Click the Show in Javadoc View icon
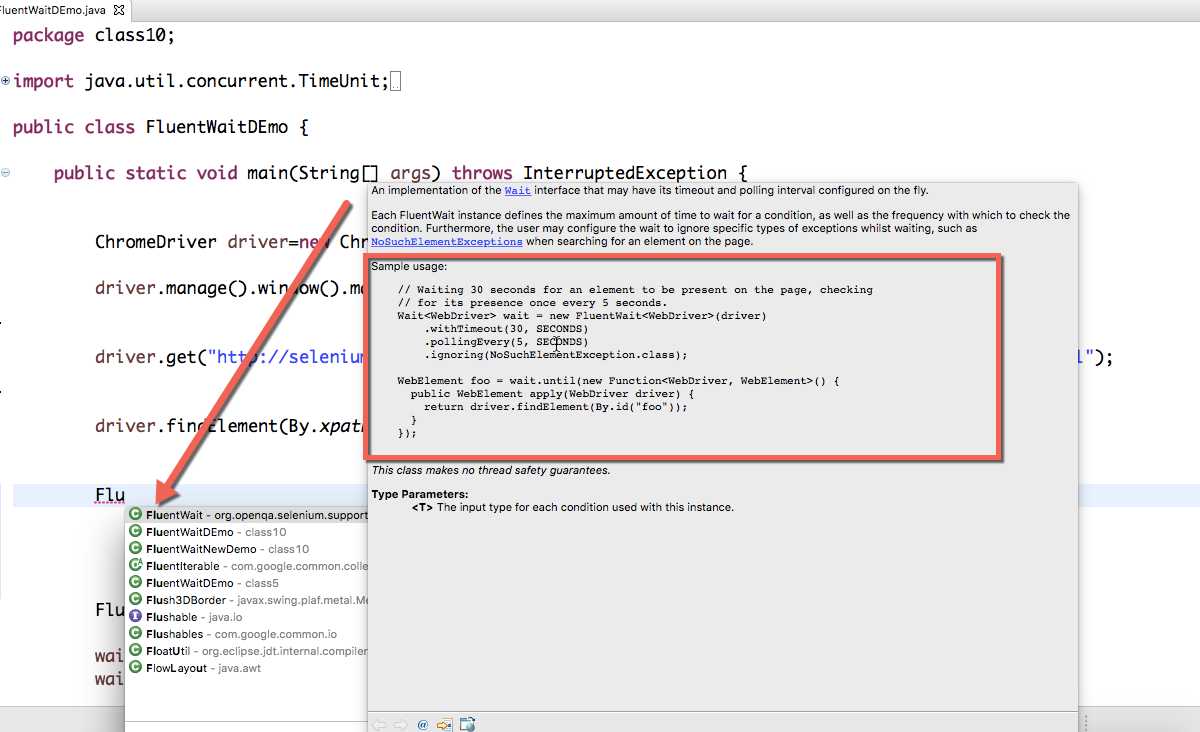 point(444,724)
